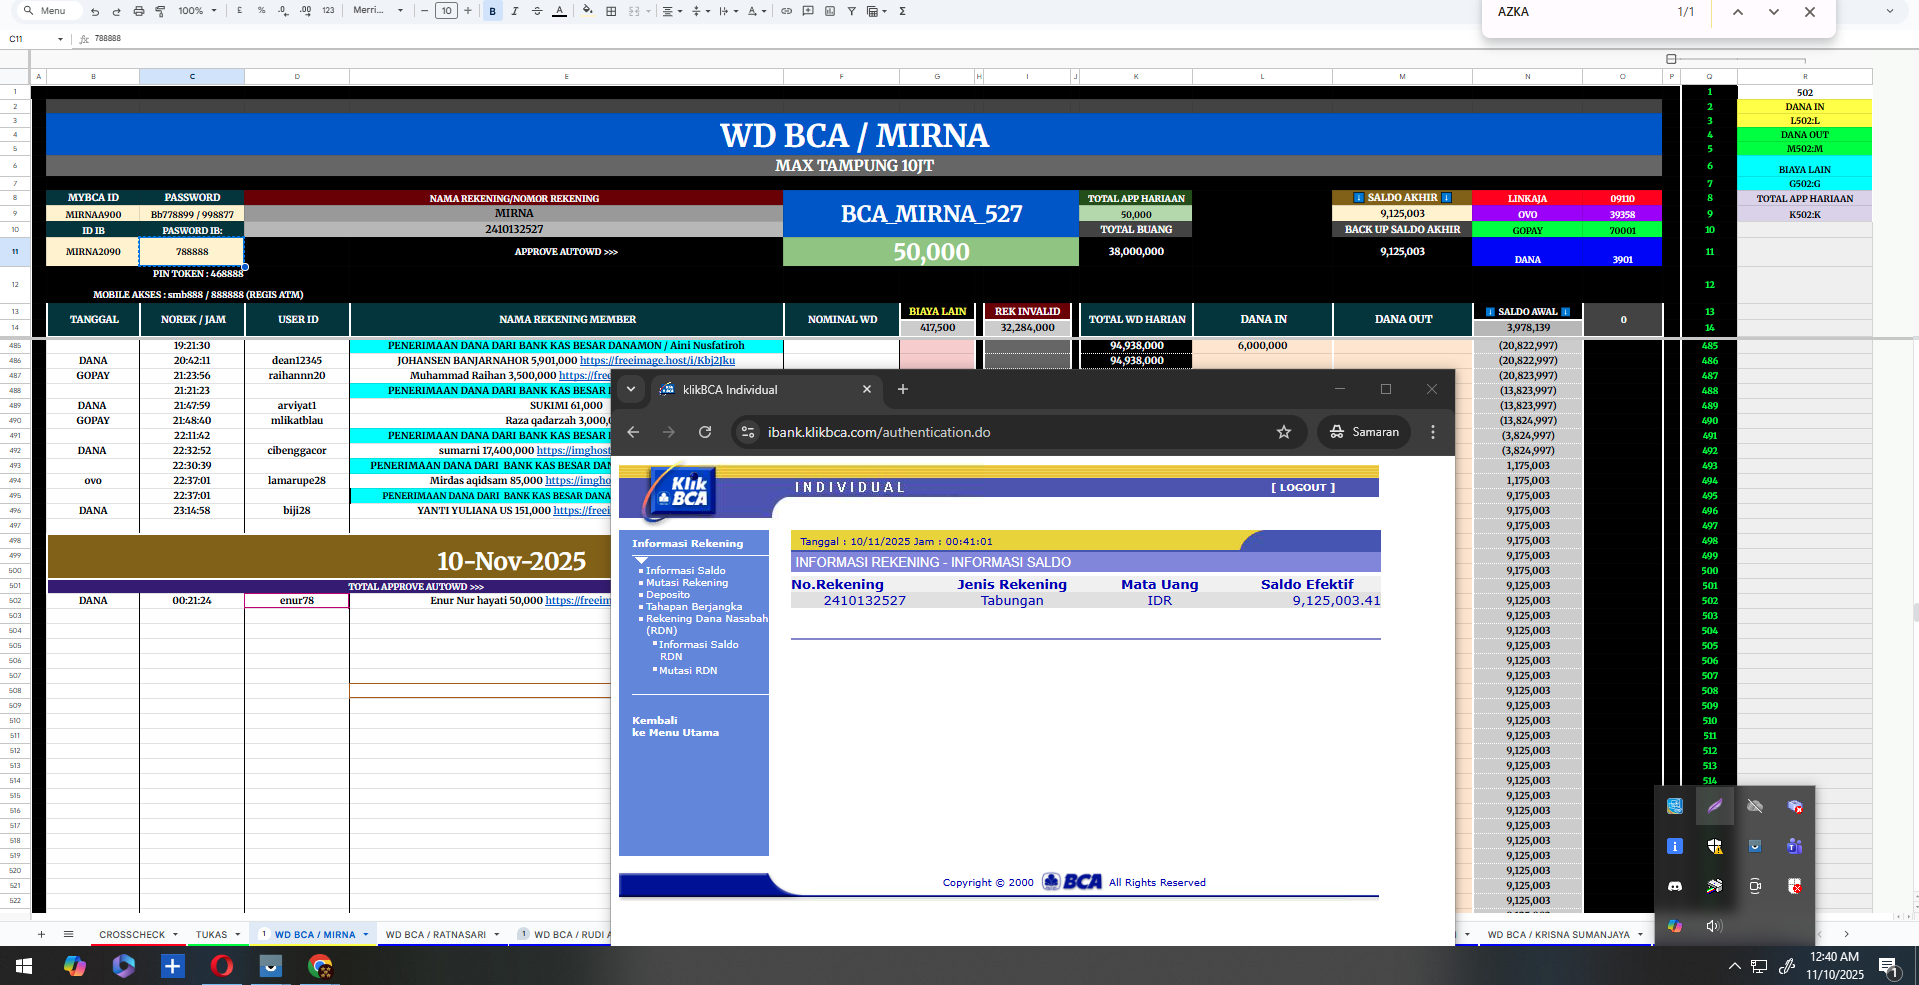Return via Kembali ke Menu Utama

click(x=675, y=727)
